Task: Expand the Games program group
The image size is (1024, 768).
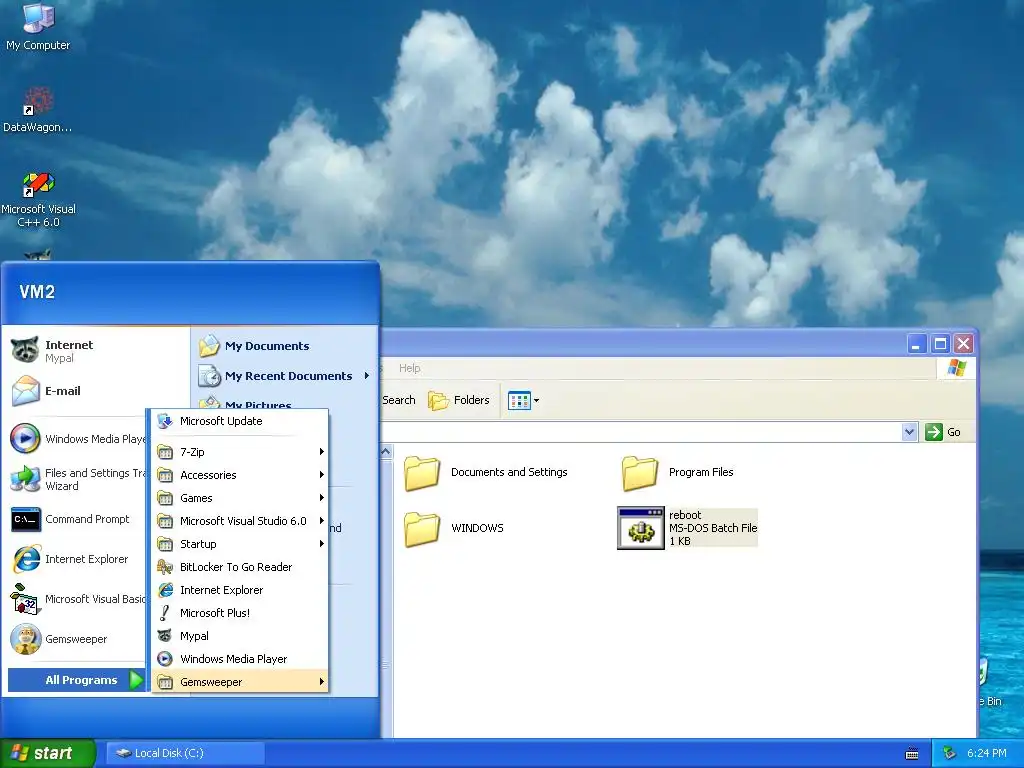Action: click(240, 498)
